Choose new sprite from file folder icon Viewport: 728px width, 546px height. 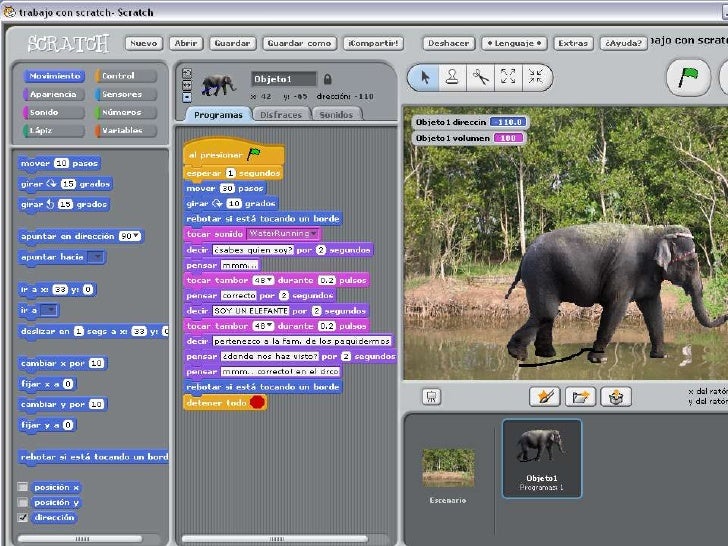[580, 396]
